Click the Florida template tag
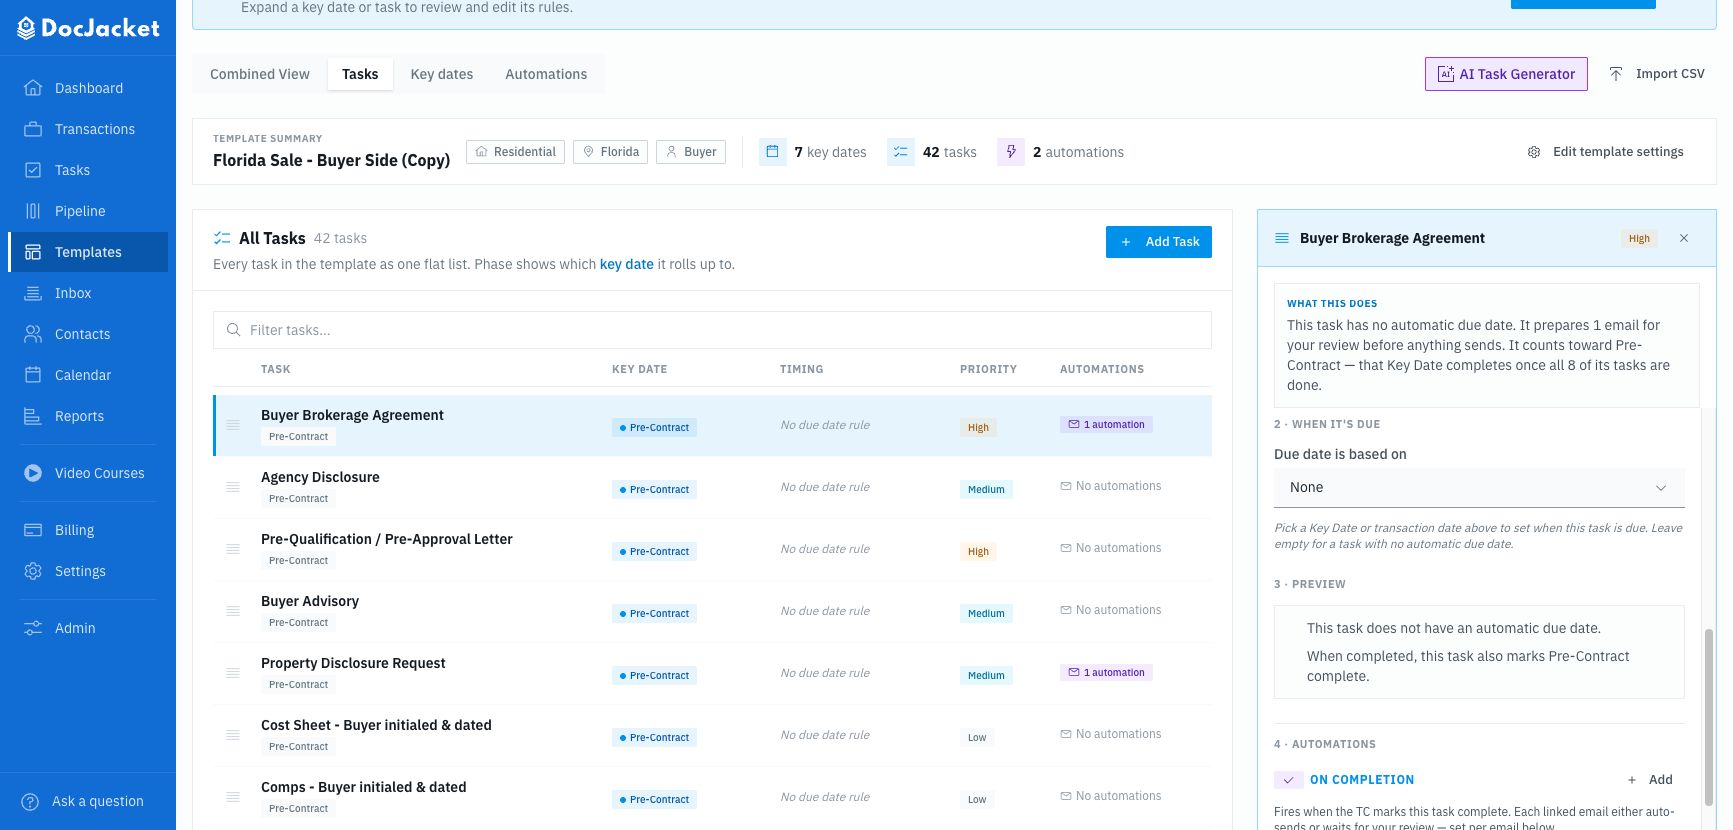1733x830 pixels. [x=610, y=152]
